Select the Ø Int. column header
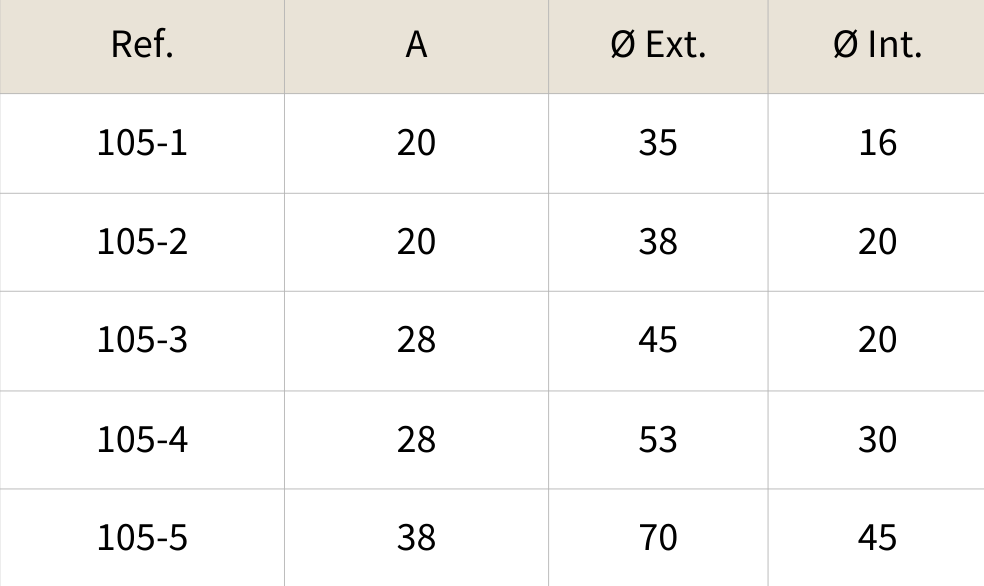The height and width of the screenshot is (586, 984). [877, 45]
